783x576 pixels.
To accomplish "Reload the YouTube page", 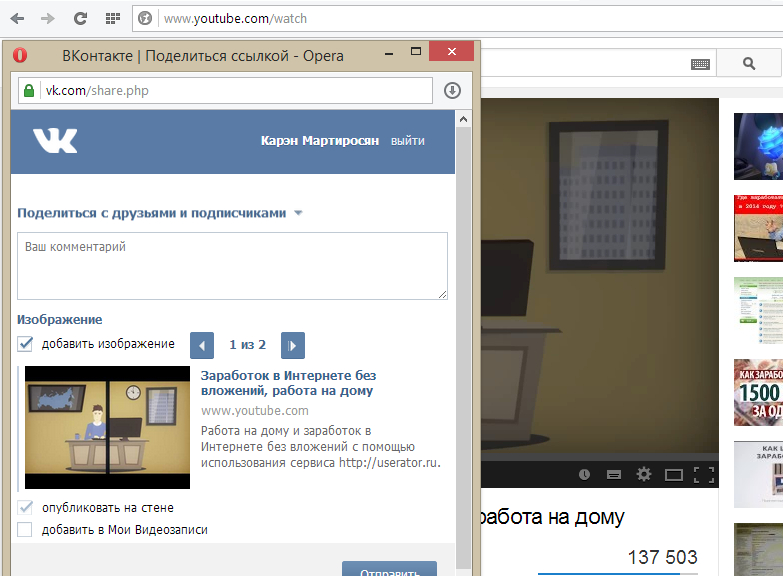I will [x=80, y=18].
